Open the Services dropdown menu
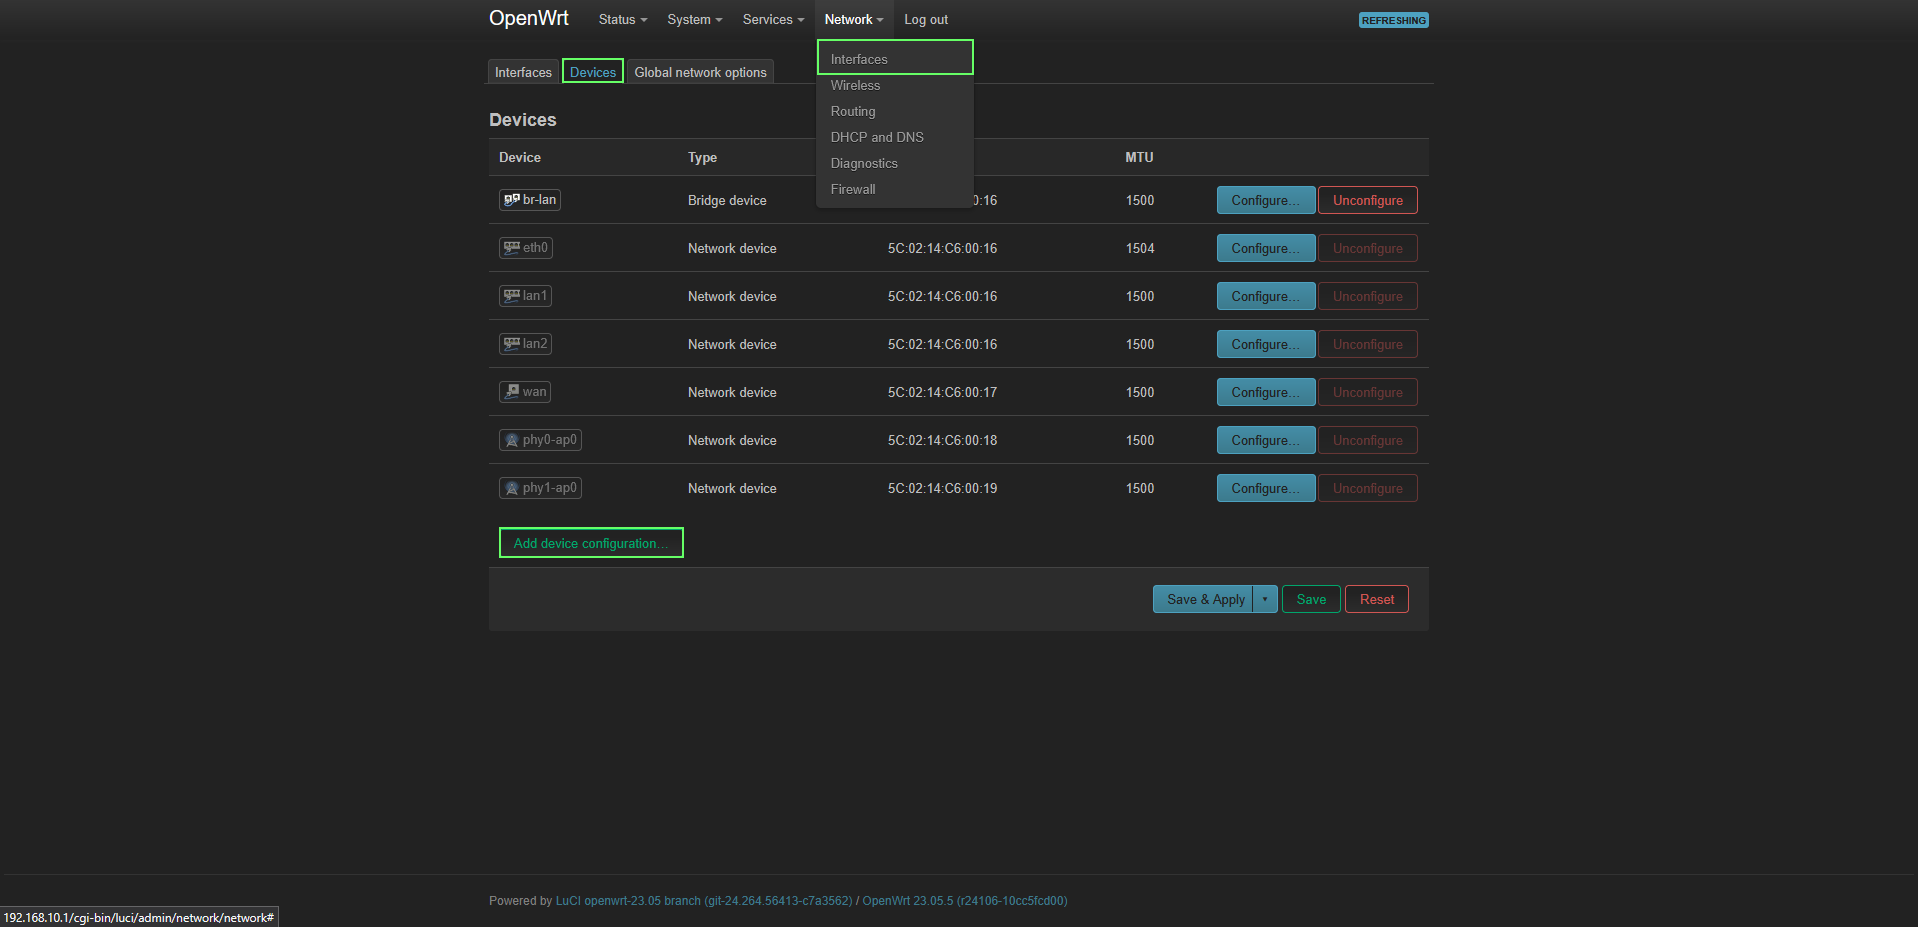The image size is (1918, 927). tap(773, 20)
